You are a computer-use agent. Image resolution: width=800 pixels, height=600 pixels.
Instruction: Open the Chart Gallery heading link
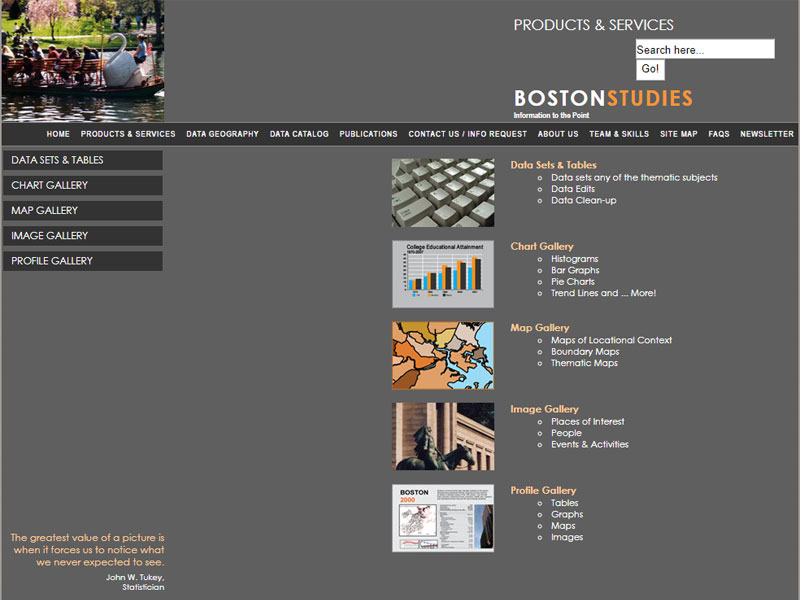click(x=542, y=246)
